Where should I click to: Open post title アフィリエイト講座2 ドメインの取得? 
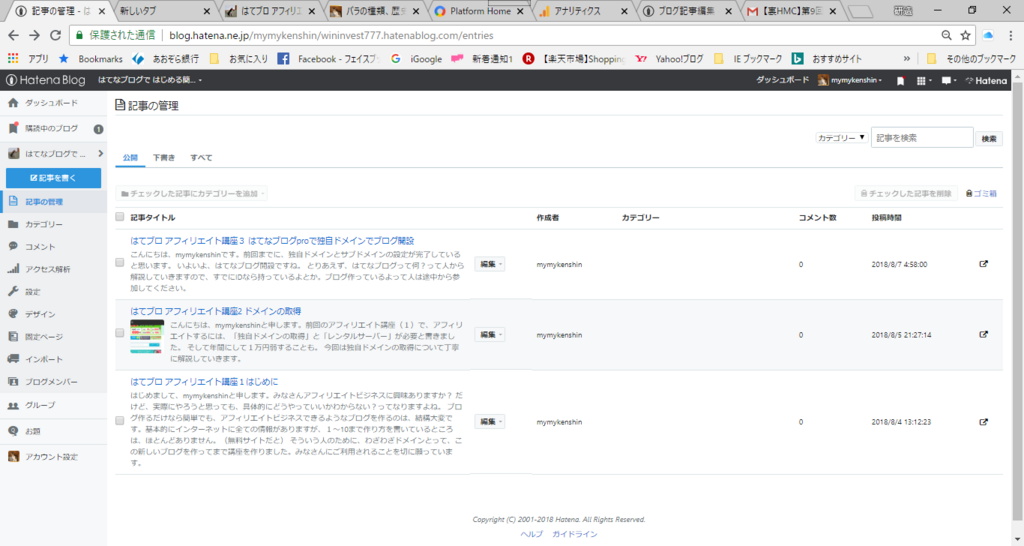[x=216, y=311]
